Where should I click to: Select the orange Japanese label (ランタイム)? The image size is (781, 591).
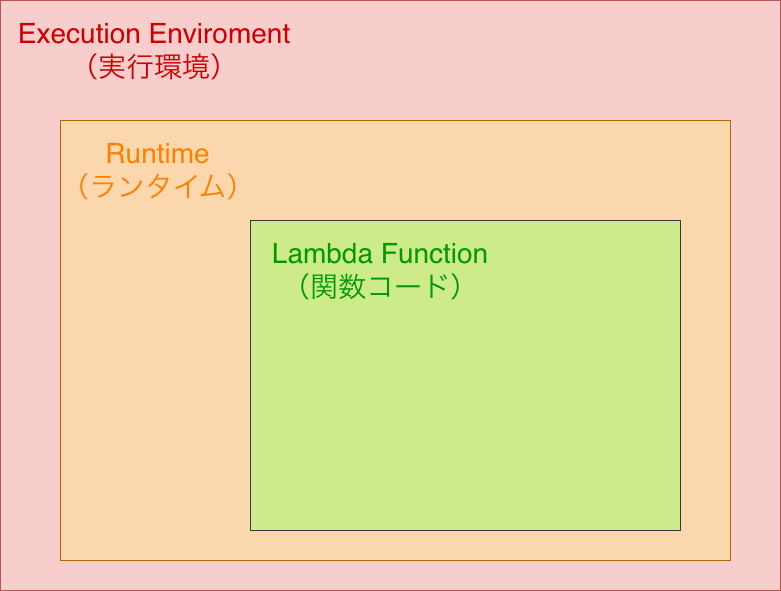(157, 187)
